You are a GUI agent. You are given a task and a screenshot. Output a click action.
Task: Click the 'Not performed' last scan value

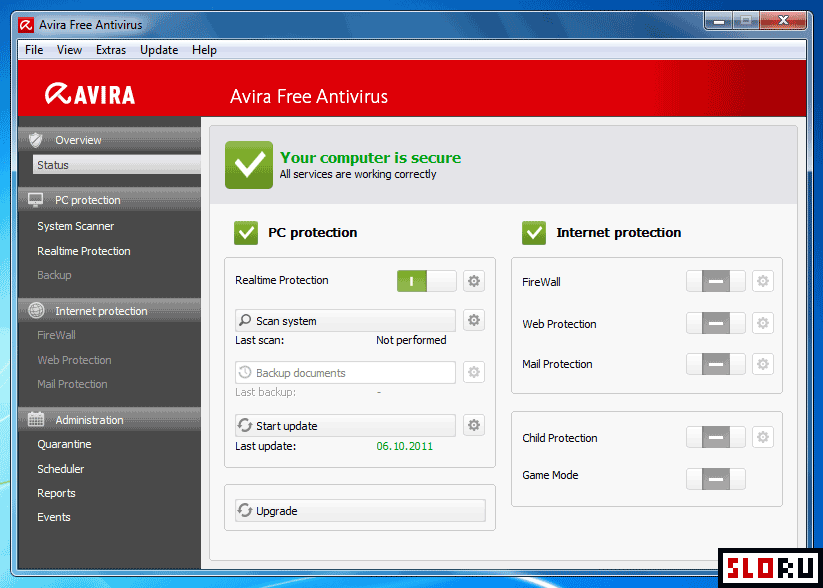tap(411, 340)
